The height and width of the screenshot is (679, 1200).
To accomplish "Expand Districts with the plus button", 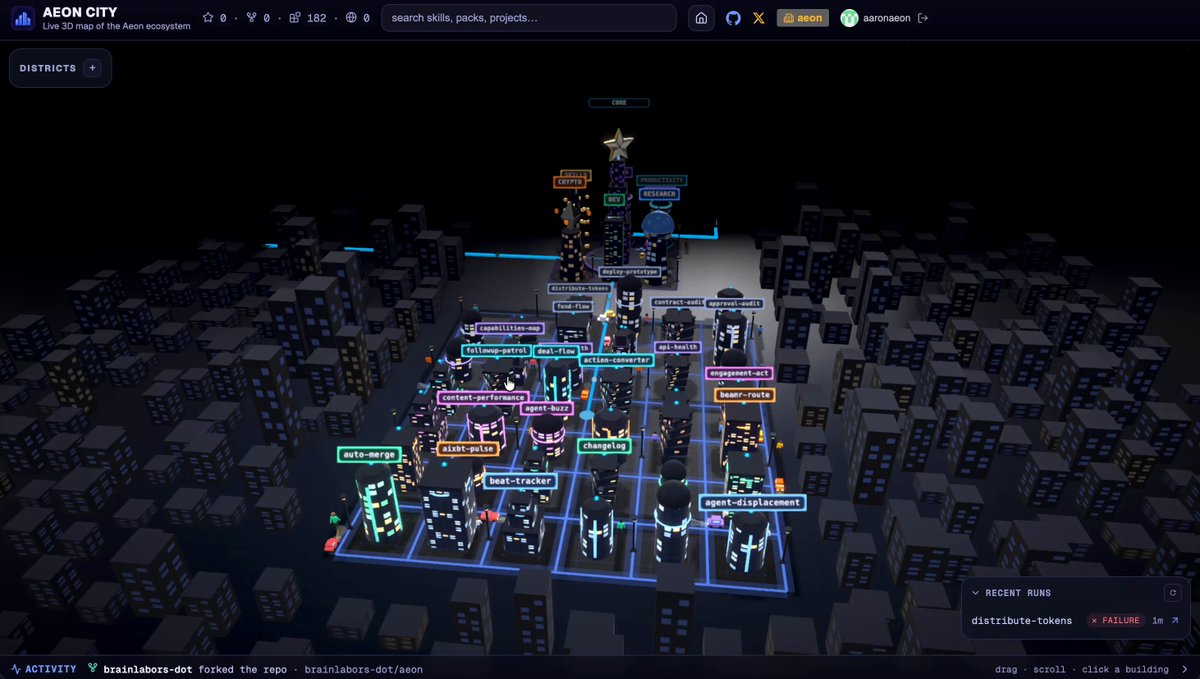I will (x=92, y=68).
